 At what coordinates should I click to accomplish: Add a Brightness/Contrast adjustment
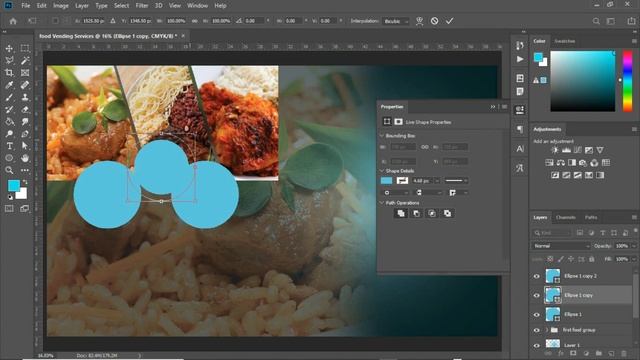(554, 150)
